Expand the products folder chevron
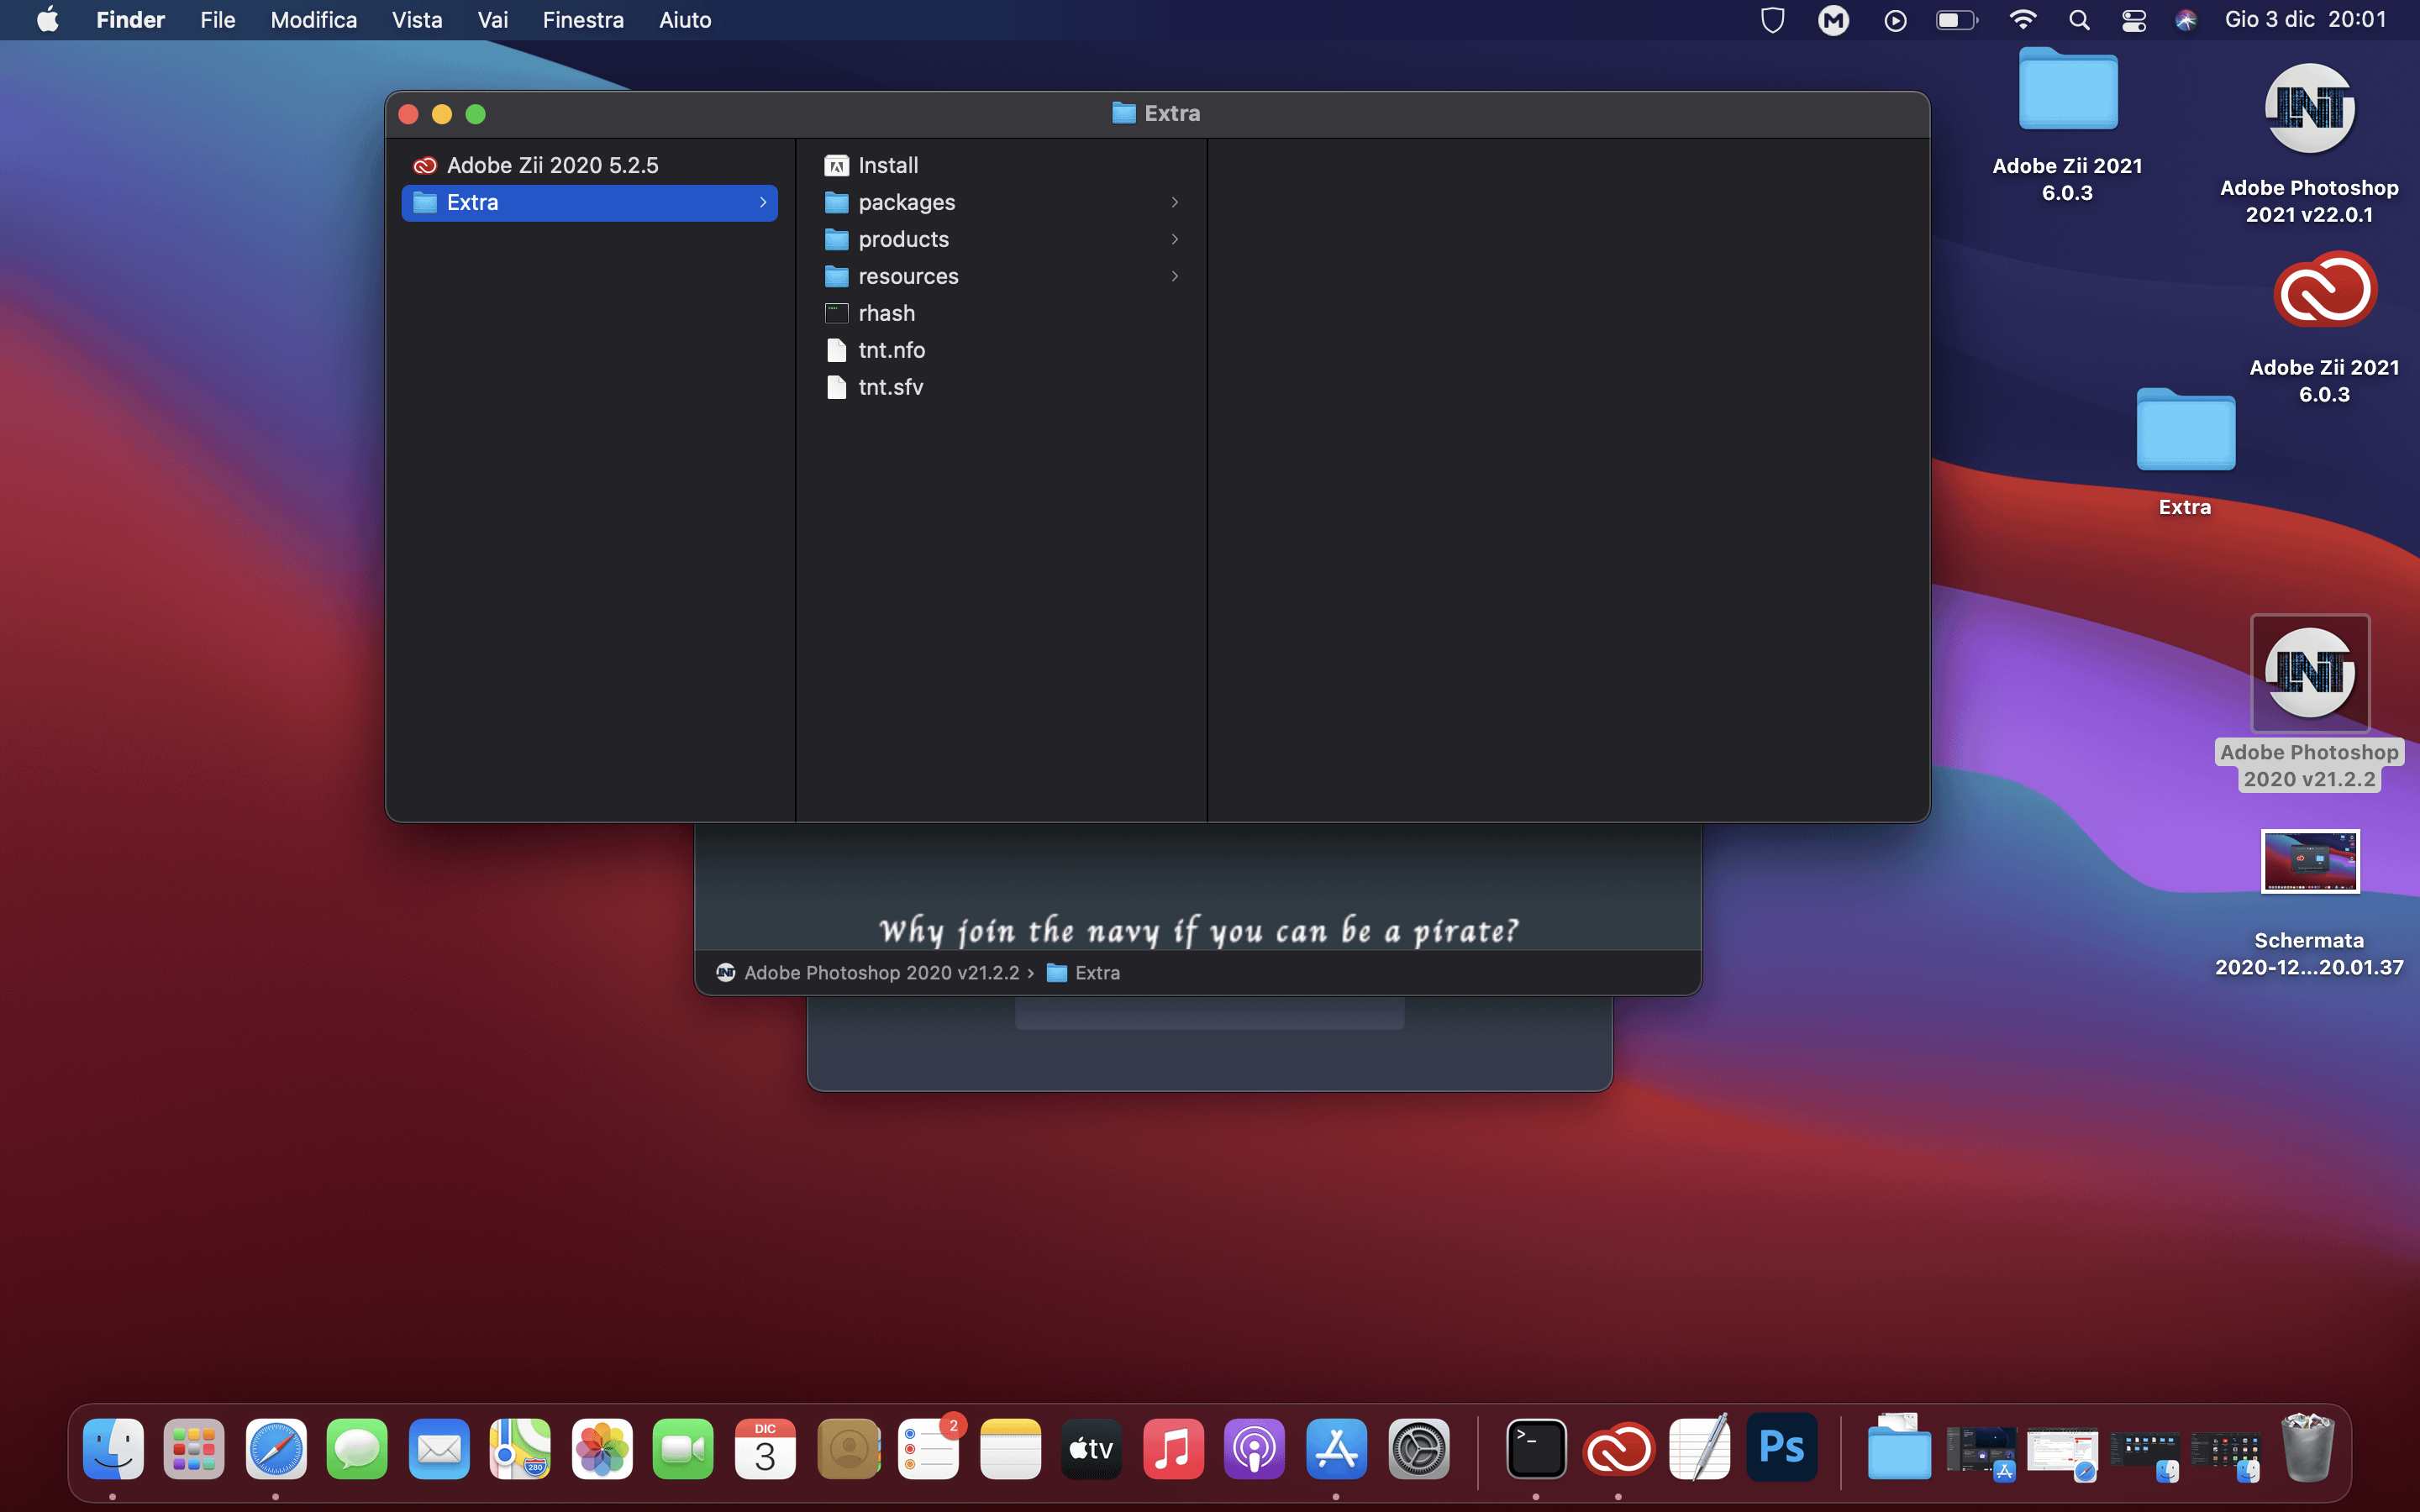Viewport: 2420px width, 1512px height. 1175,239
